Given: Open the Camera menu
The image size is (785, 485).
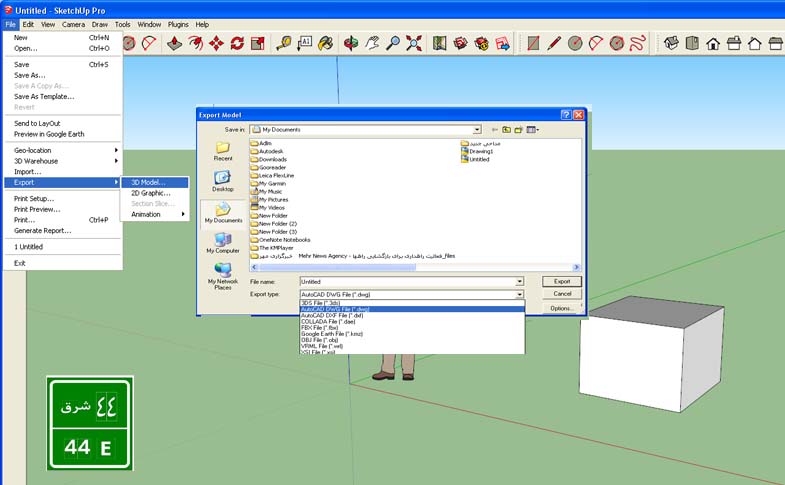Looking at the screenshot, I should point(73,24).
